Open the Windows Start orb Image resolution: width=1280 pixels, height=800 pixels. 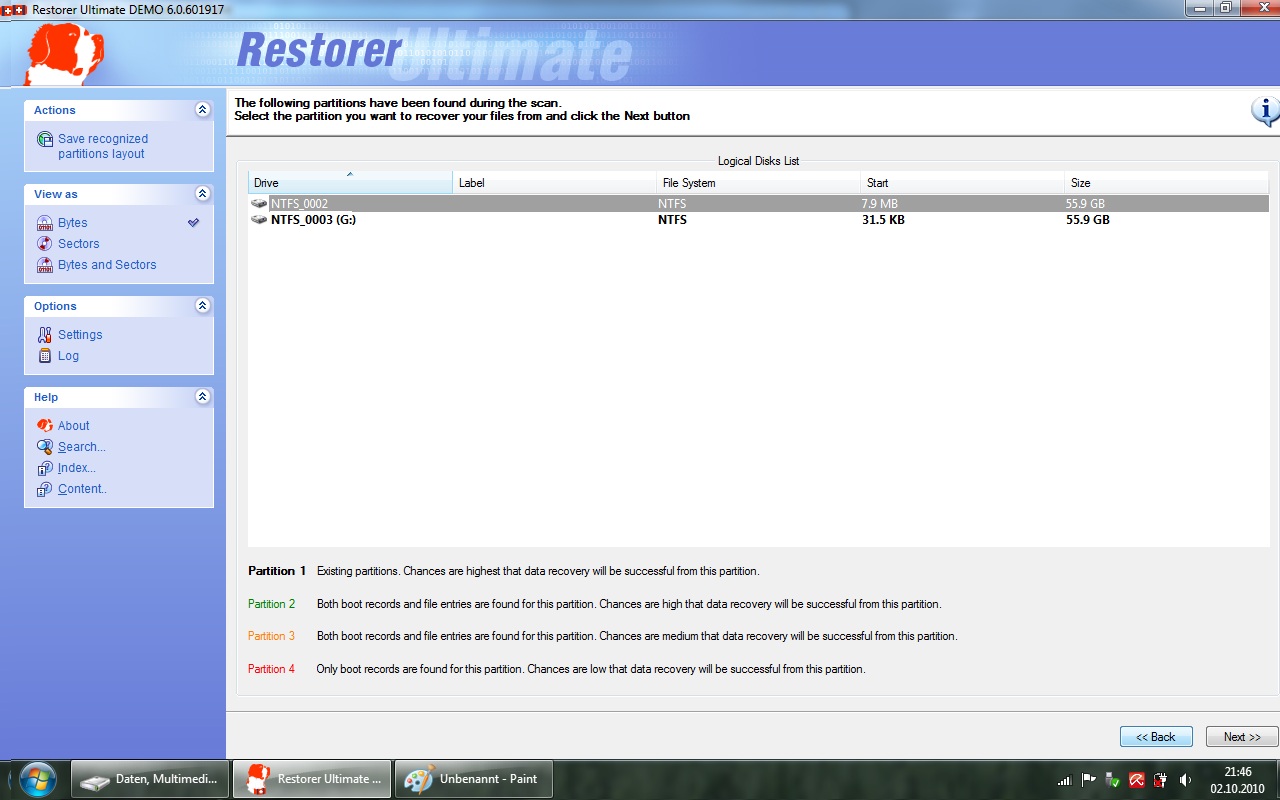pos(37,779)
